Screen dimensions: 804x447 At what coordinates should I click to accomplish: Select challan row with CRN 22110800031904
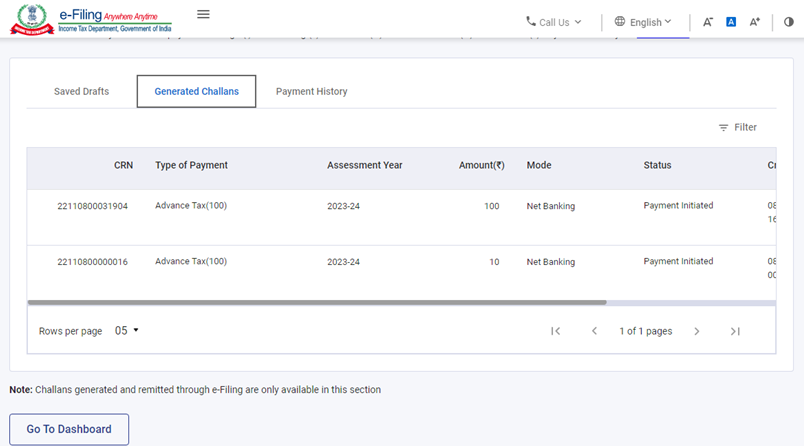[x=92, y=206]
